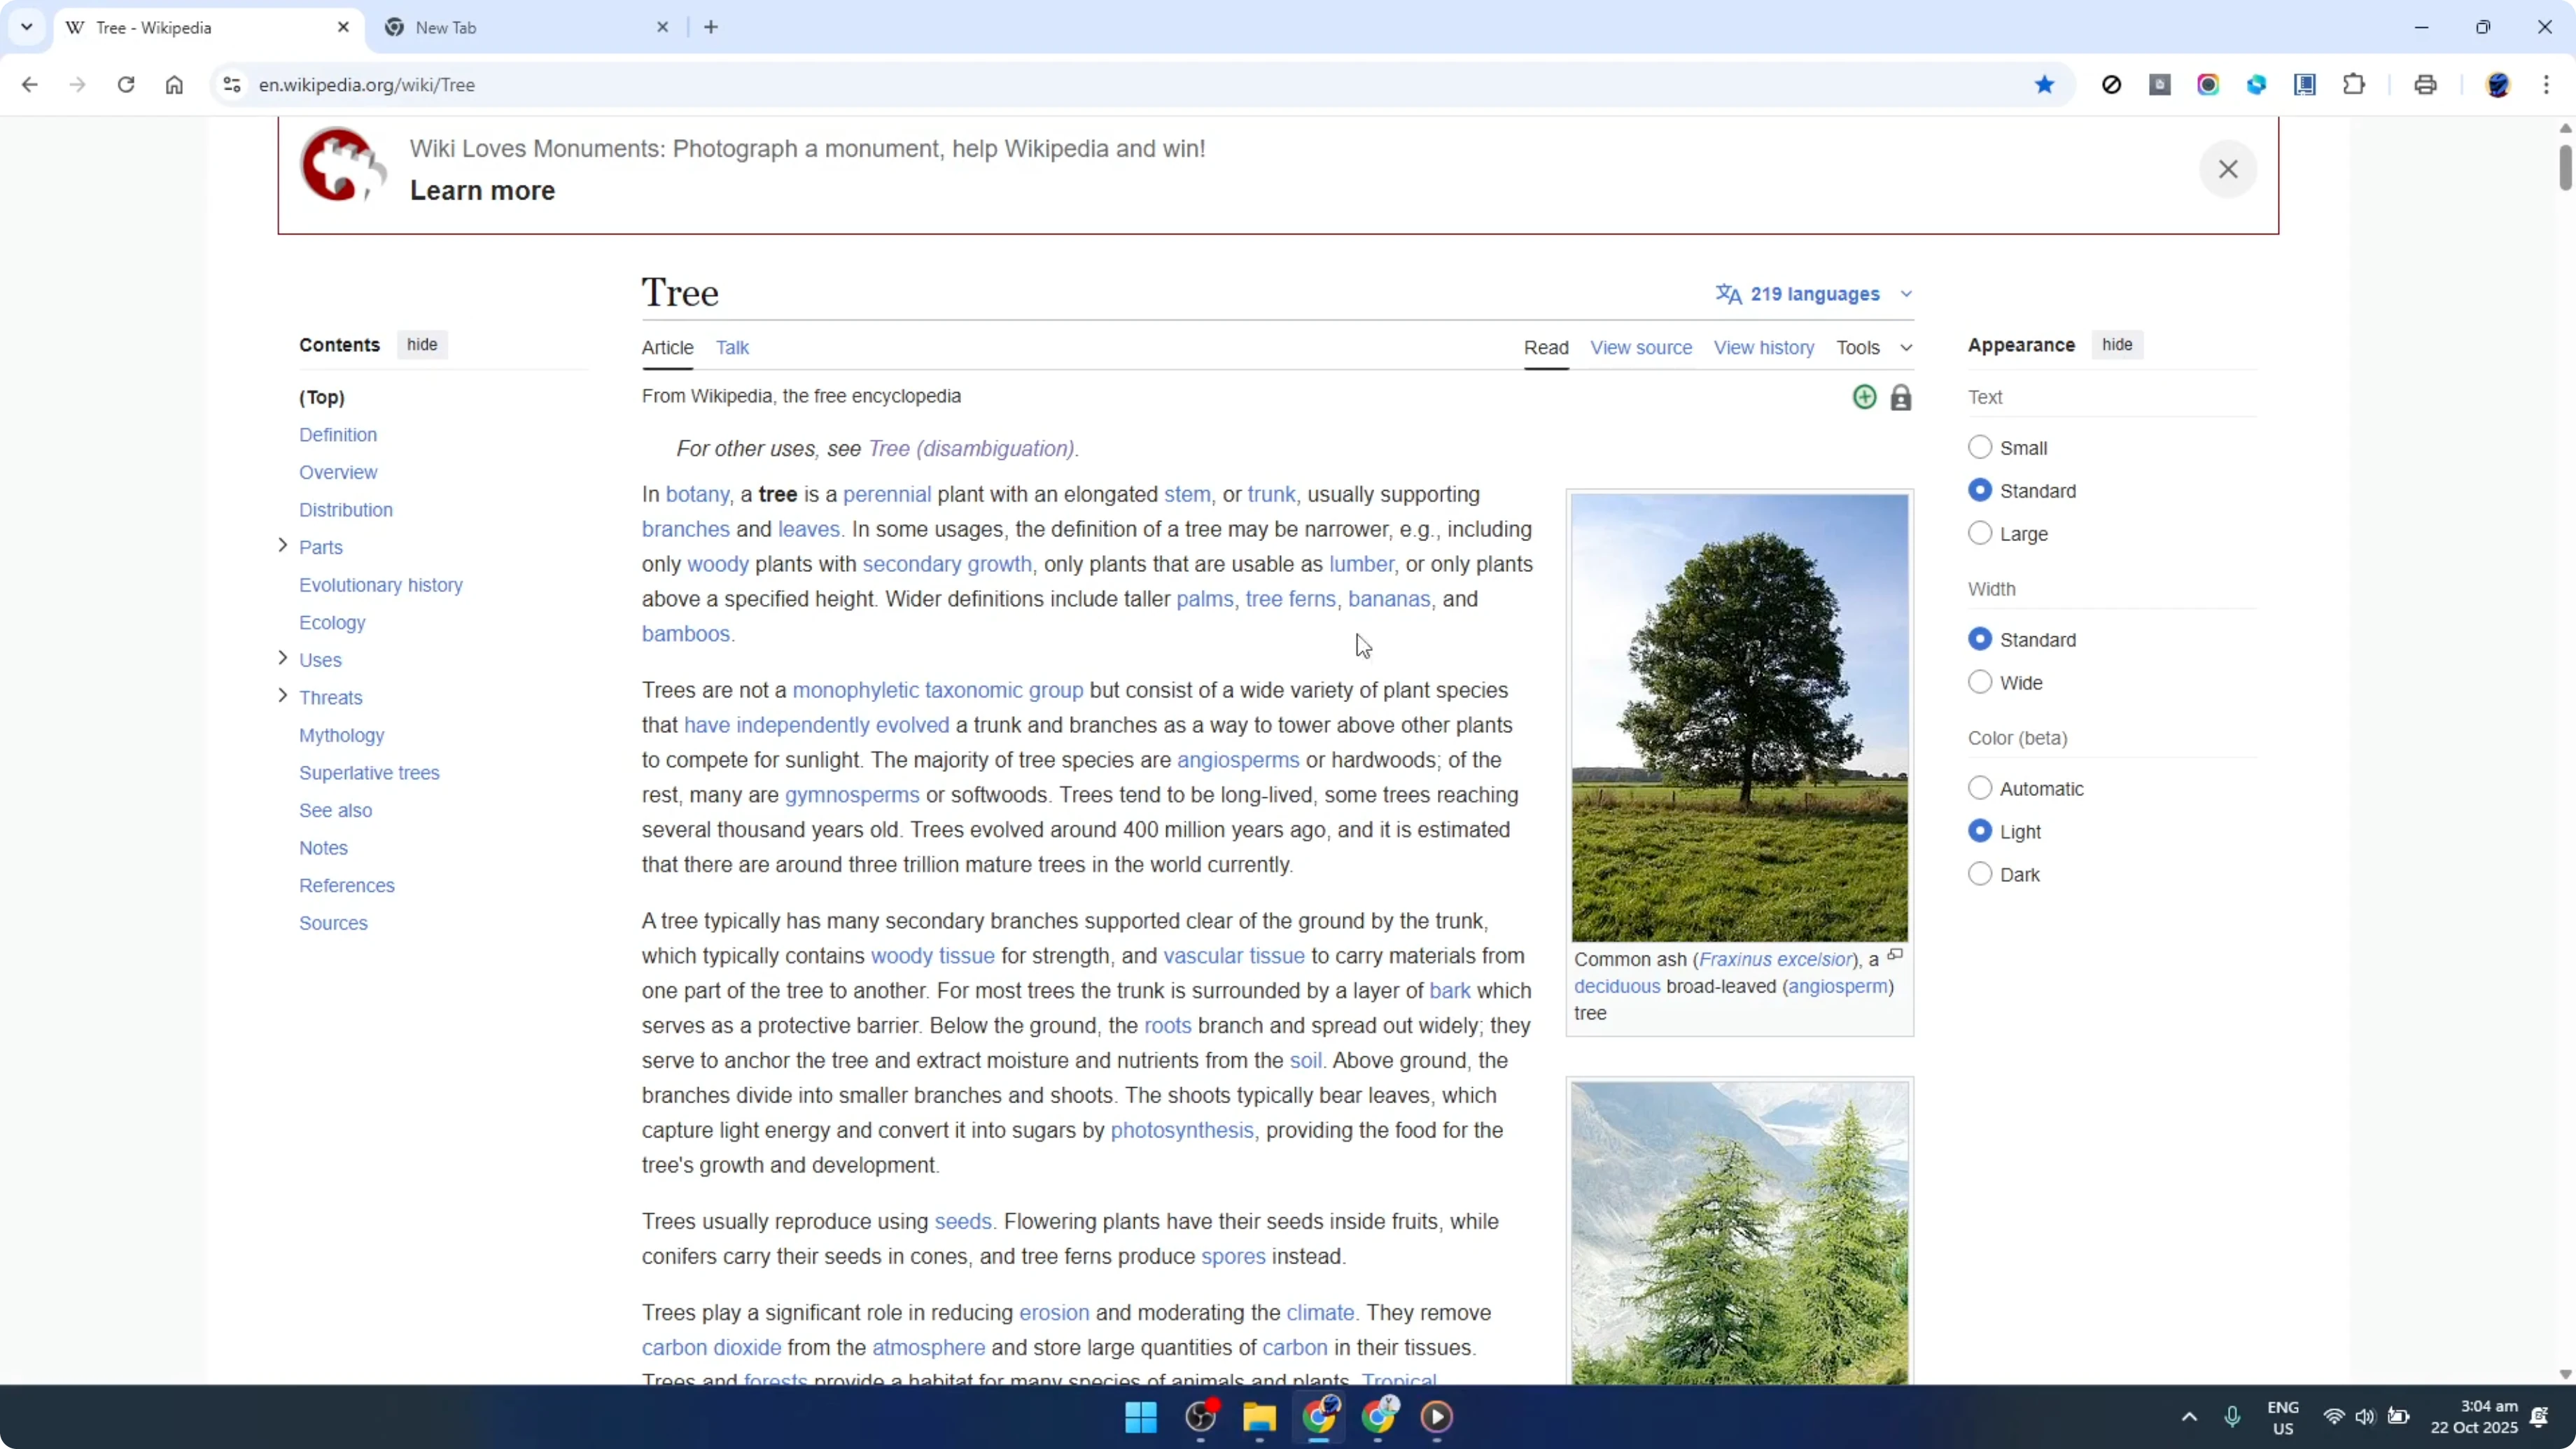
Task: Click the page protection padlock icon
Action: [x=1901, y=398]
